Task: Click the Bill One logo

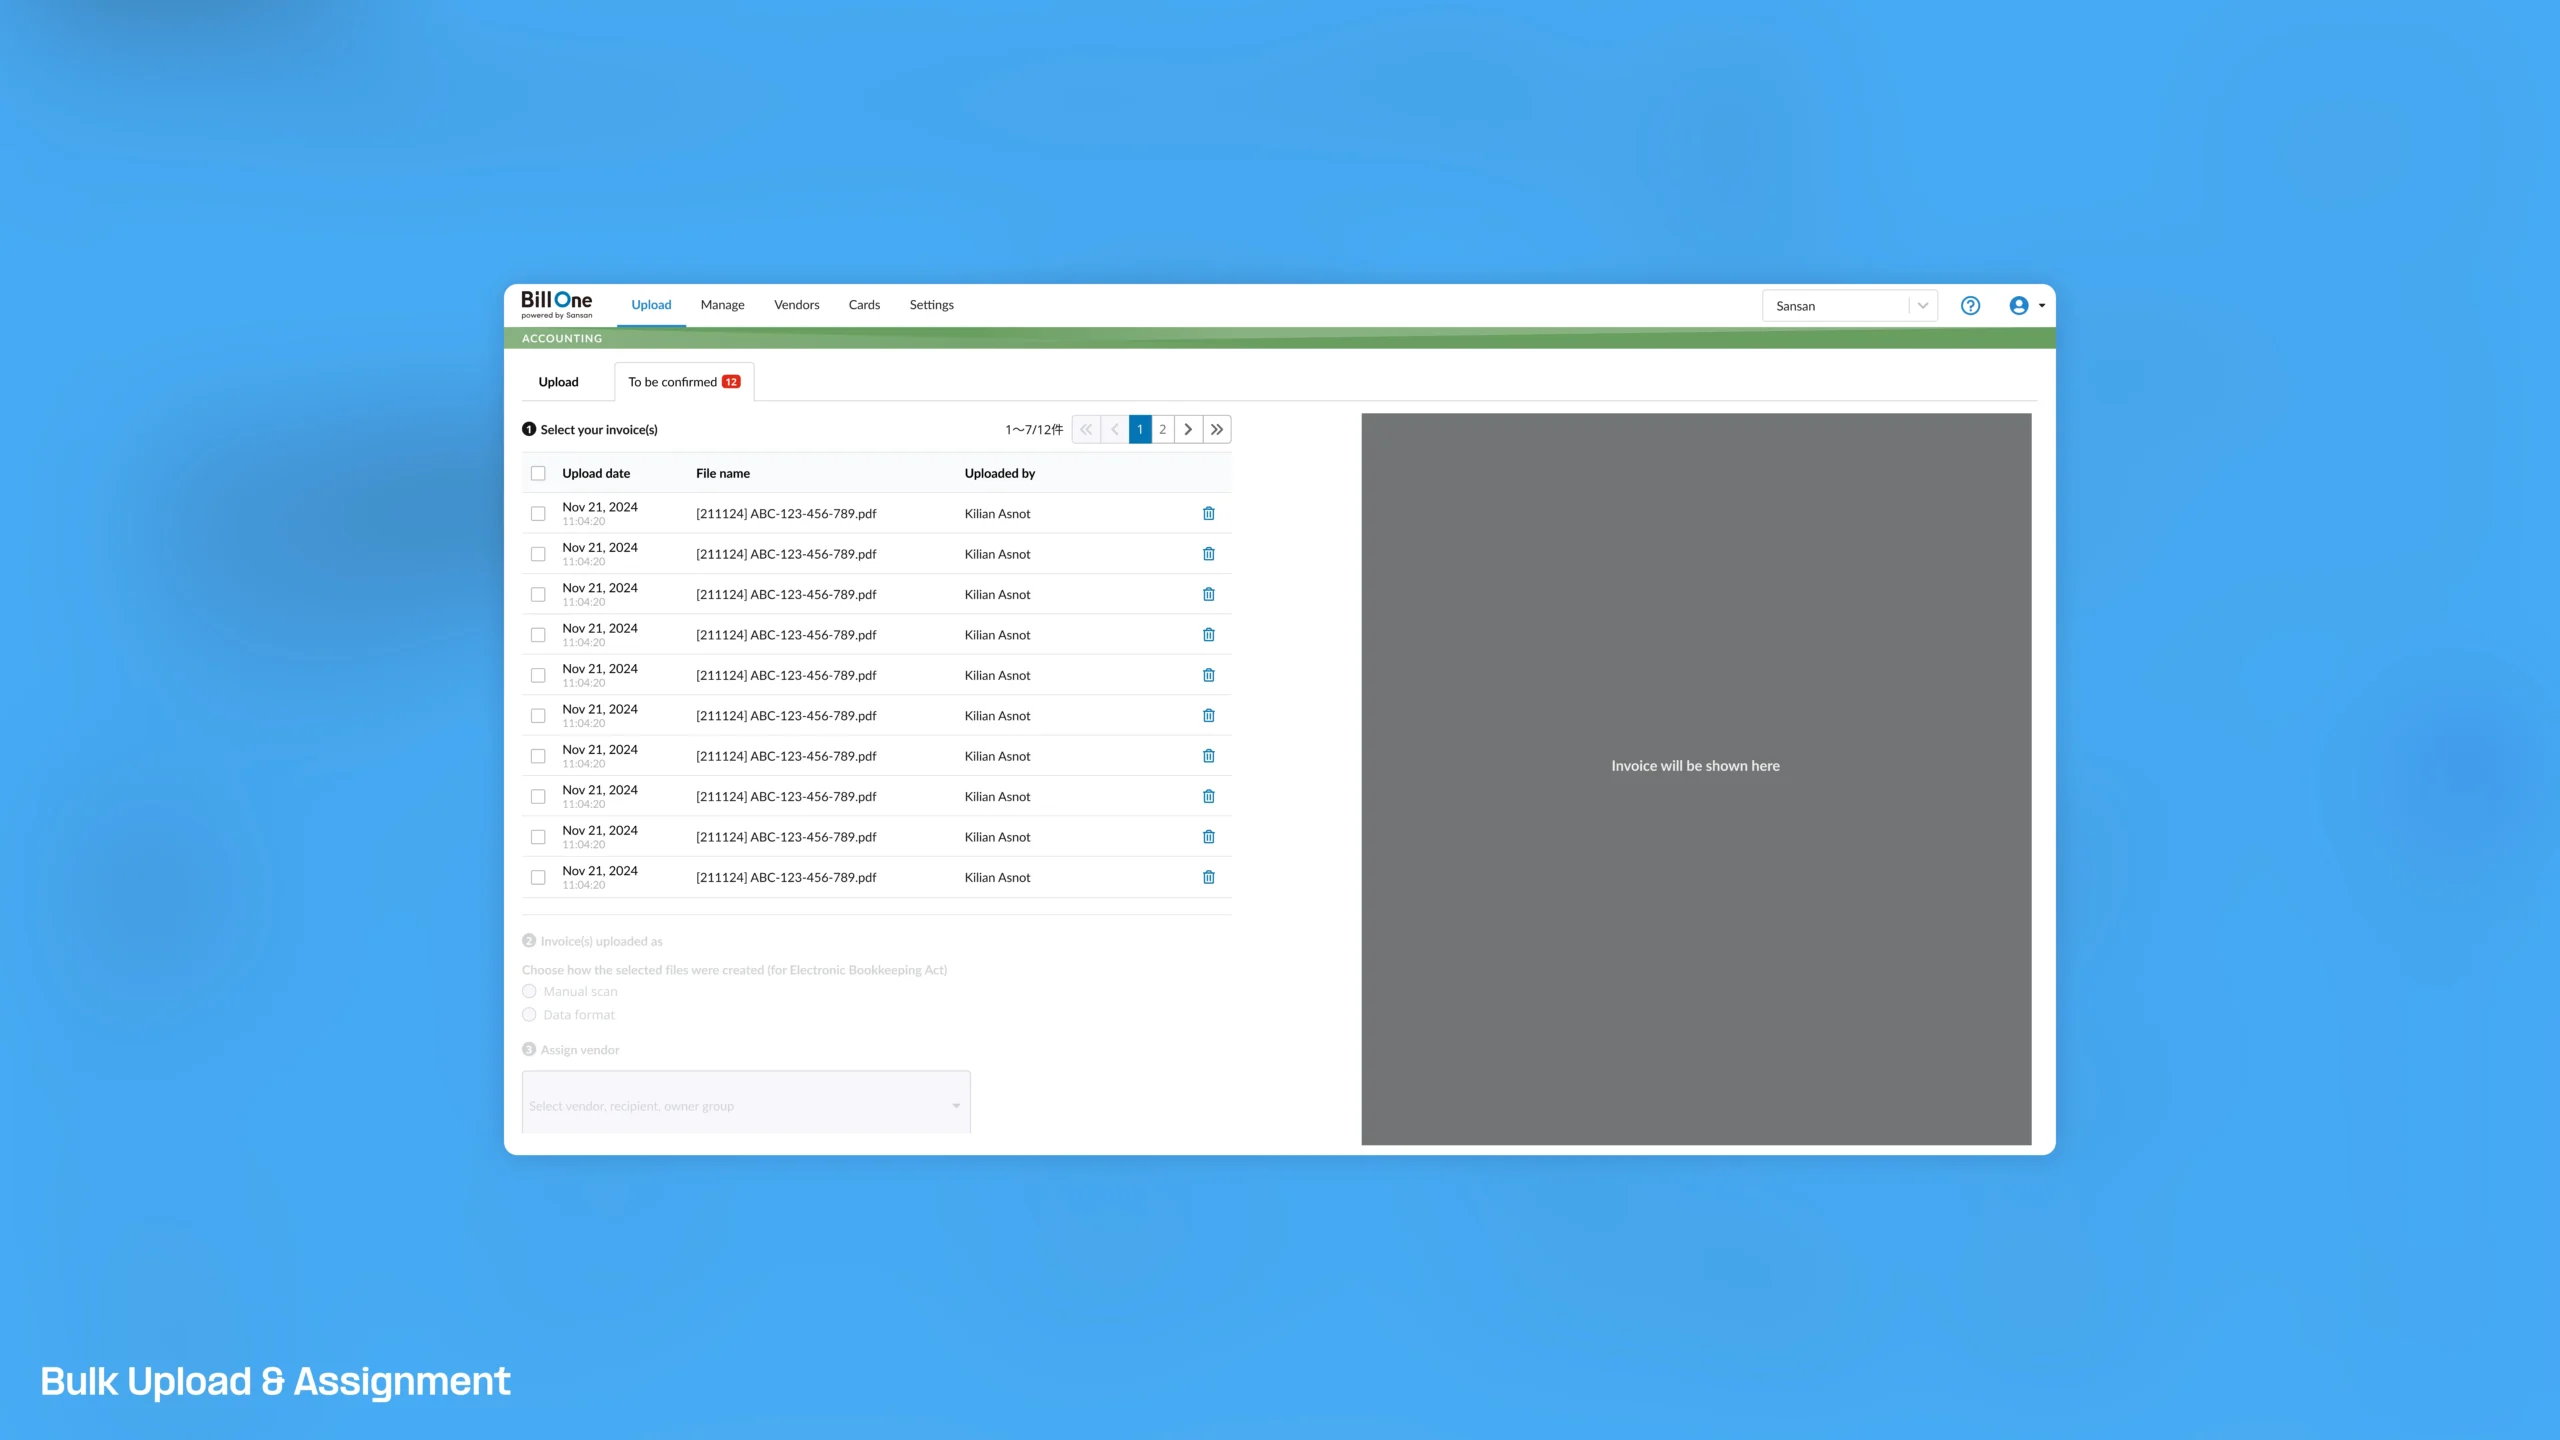Action: tap(556, 304)
